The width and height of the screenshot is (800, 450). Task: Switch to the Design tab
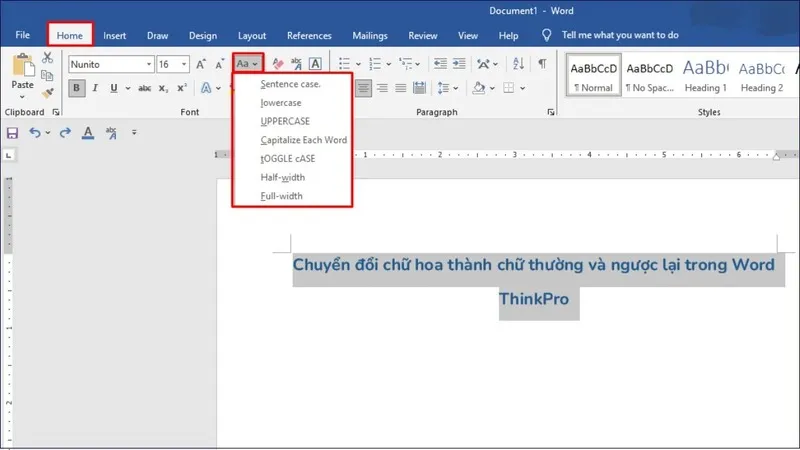(x=203, y=36)
